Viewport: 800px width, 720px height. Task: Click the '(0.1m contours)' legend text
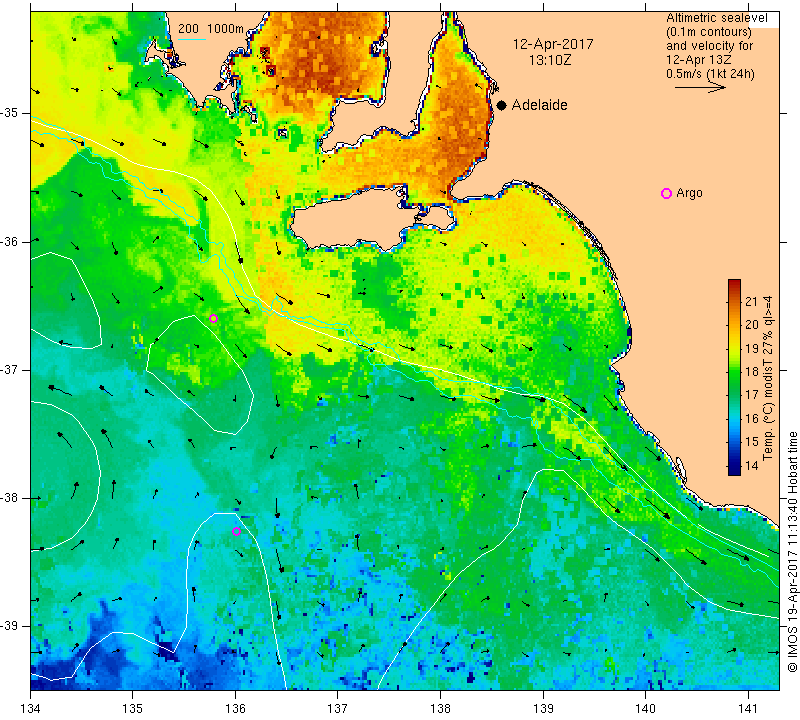pos(709,32)
